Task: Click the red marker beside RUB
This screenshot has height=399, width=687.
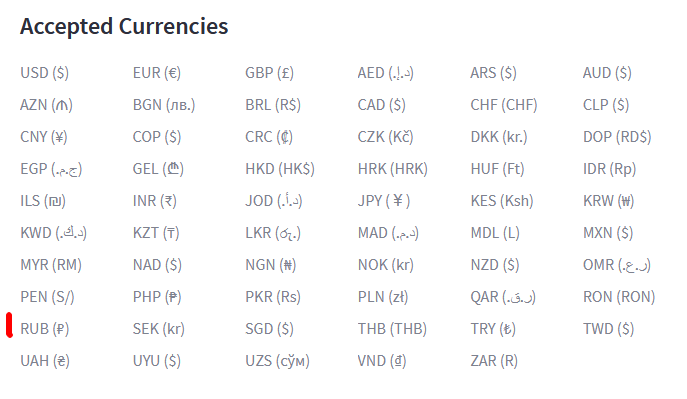Action: [x=9, y=325]
